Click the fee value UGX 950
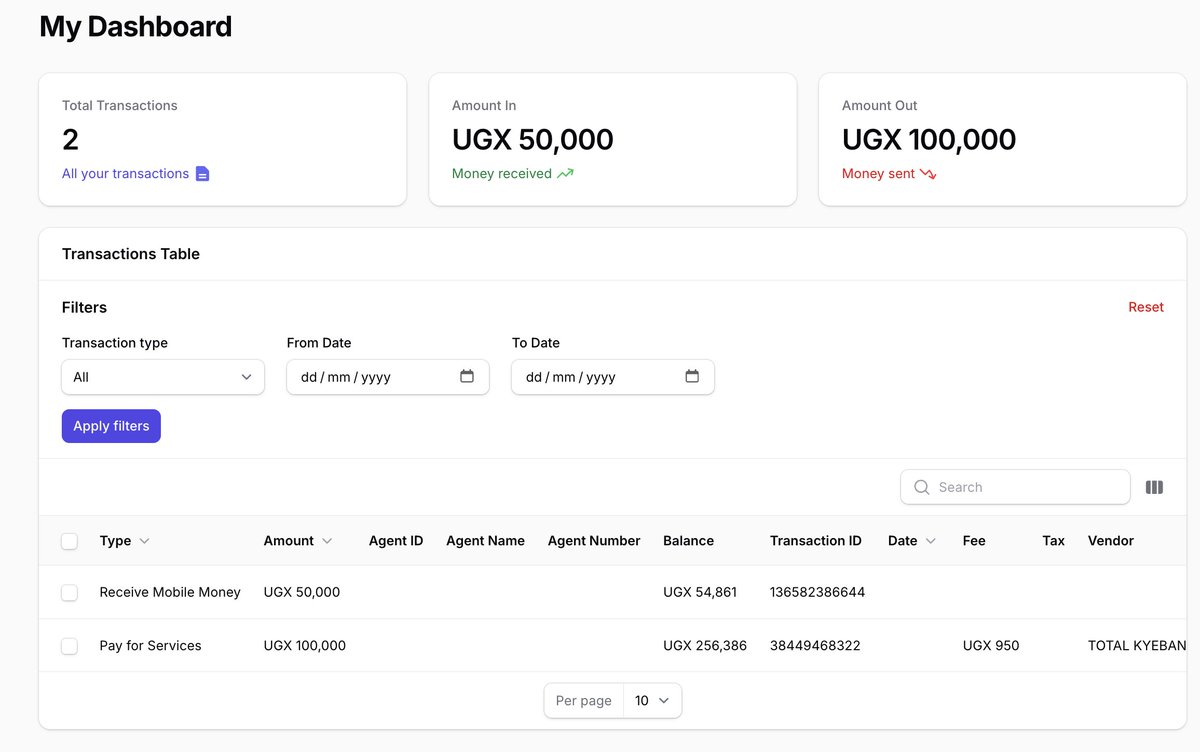This screenshot has height=752, width=1200. pos(991,646)
